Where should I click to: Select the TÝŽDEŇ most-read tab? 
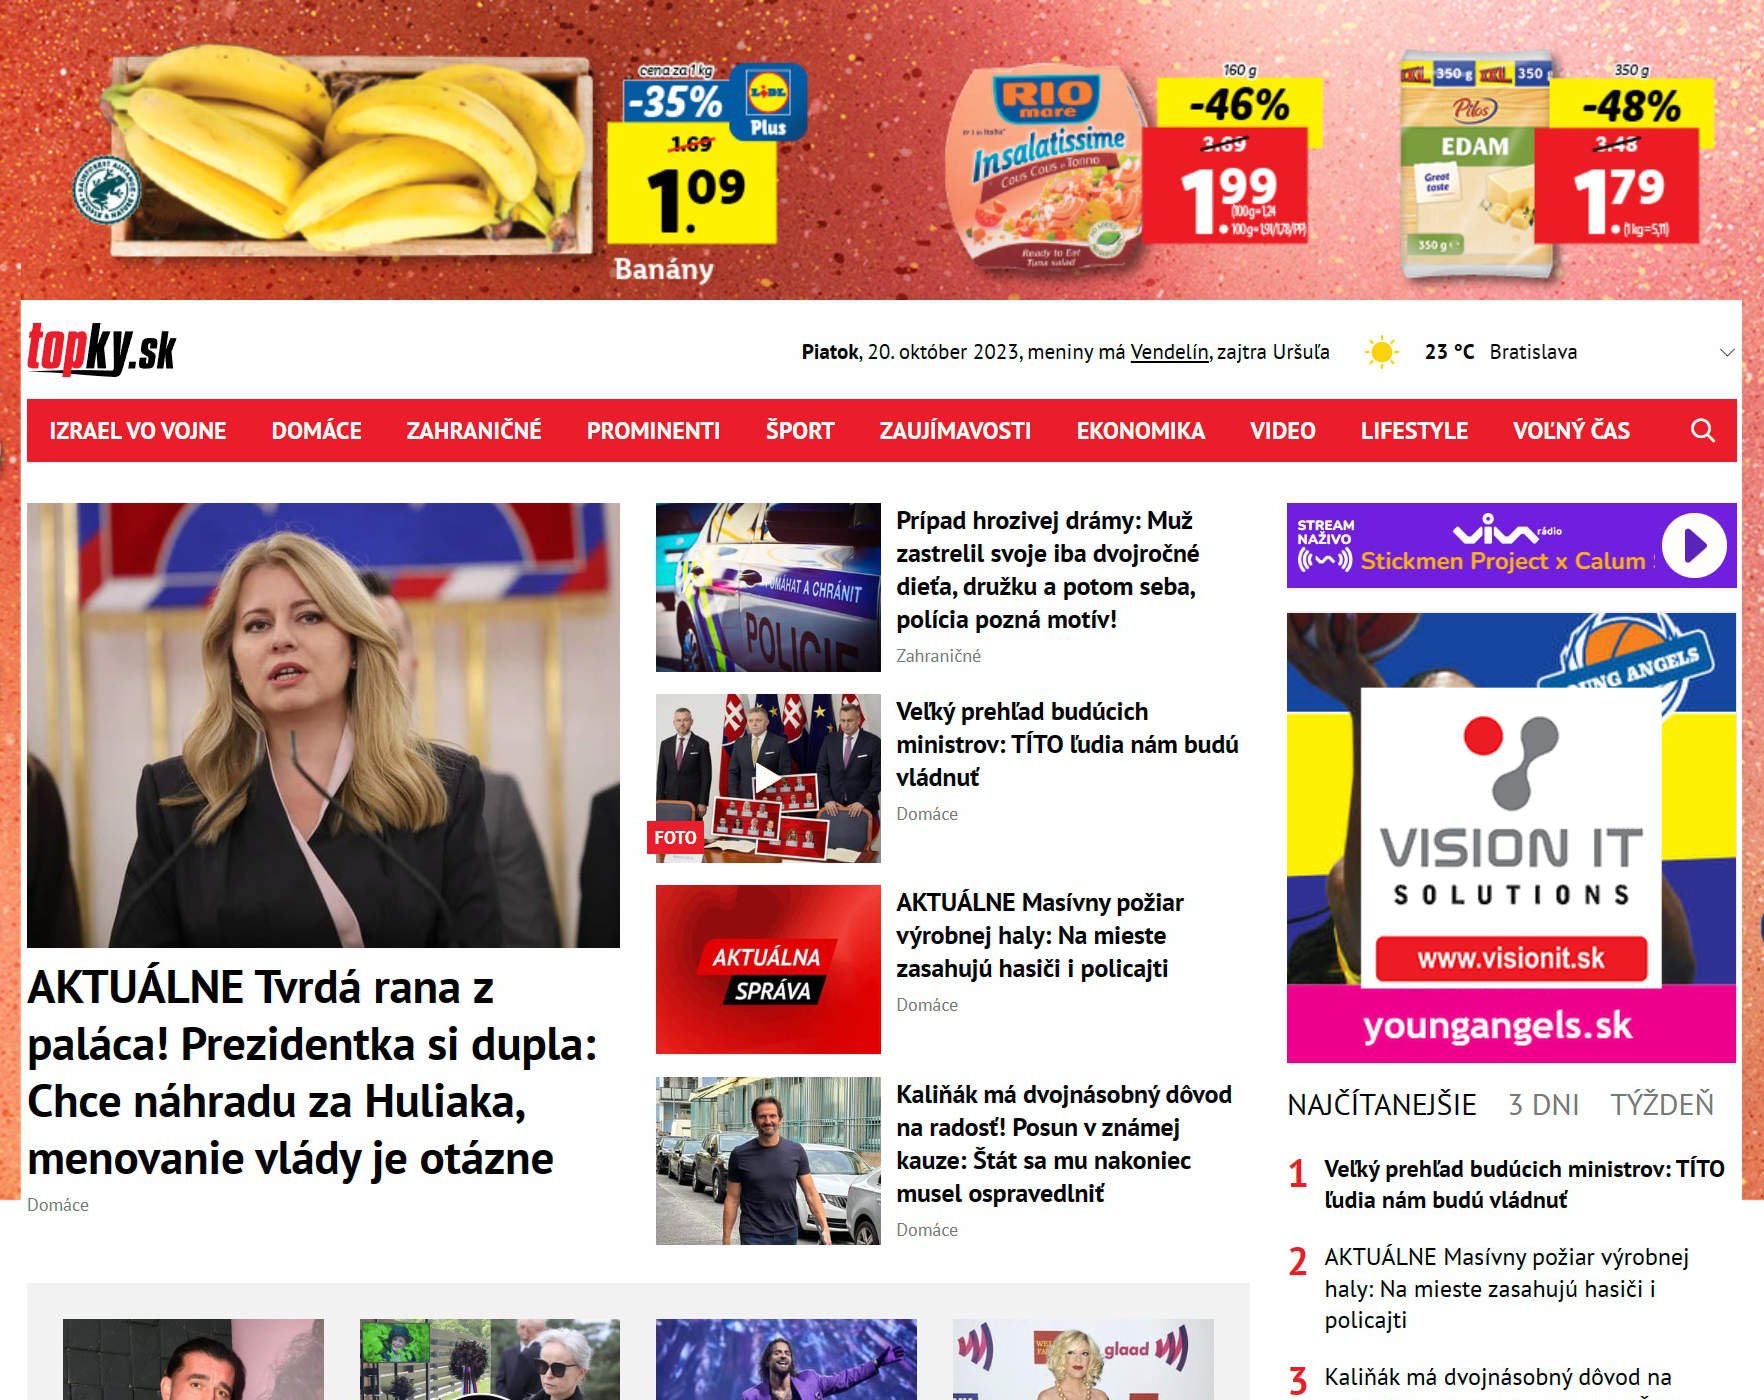(1662, 1105)
